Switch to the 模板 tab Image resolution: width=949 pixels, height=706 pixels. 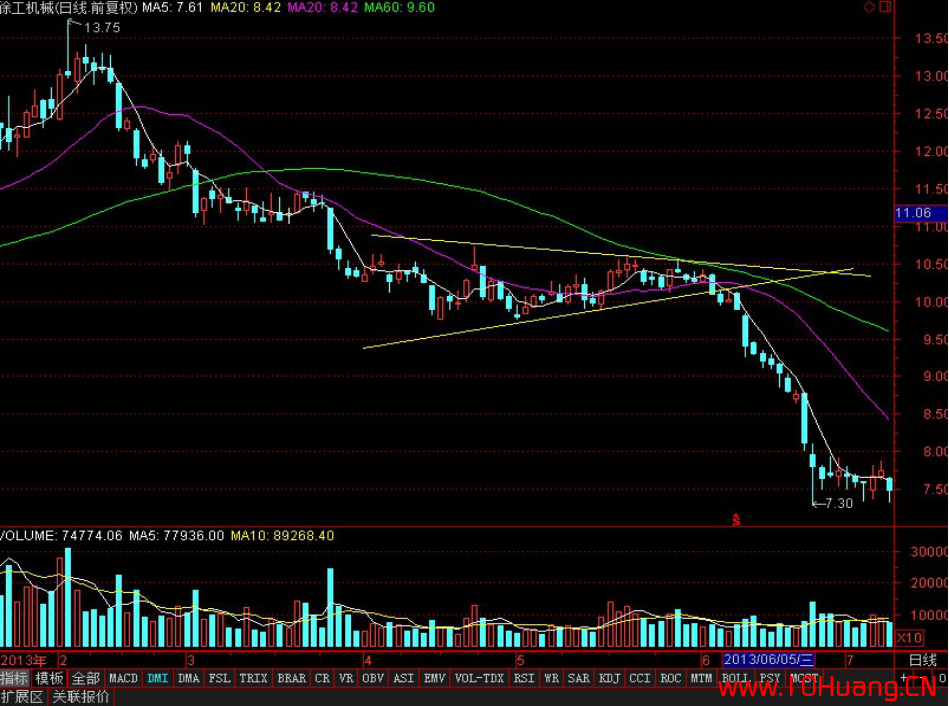point(50,678)
